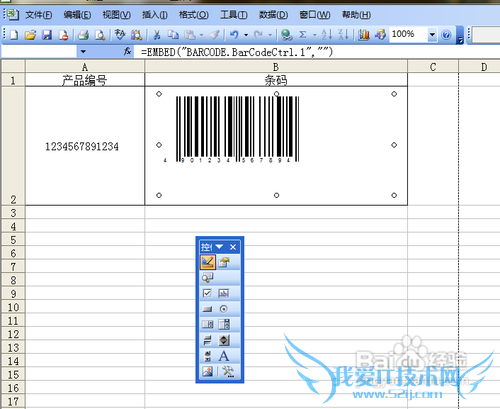Image resolution: width=500 pixels, height=409 pixels.
Task: Select the Combo Box control tool
Action: tap(224, 324)
